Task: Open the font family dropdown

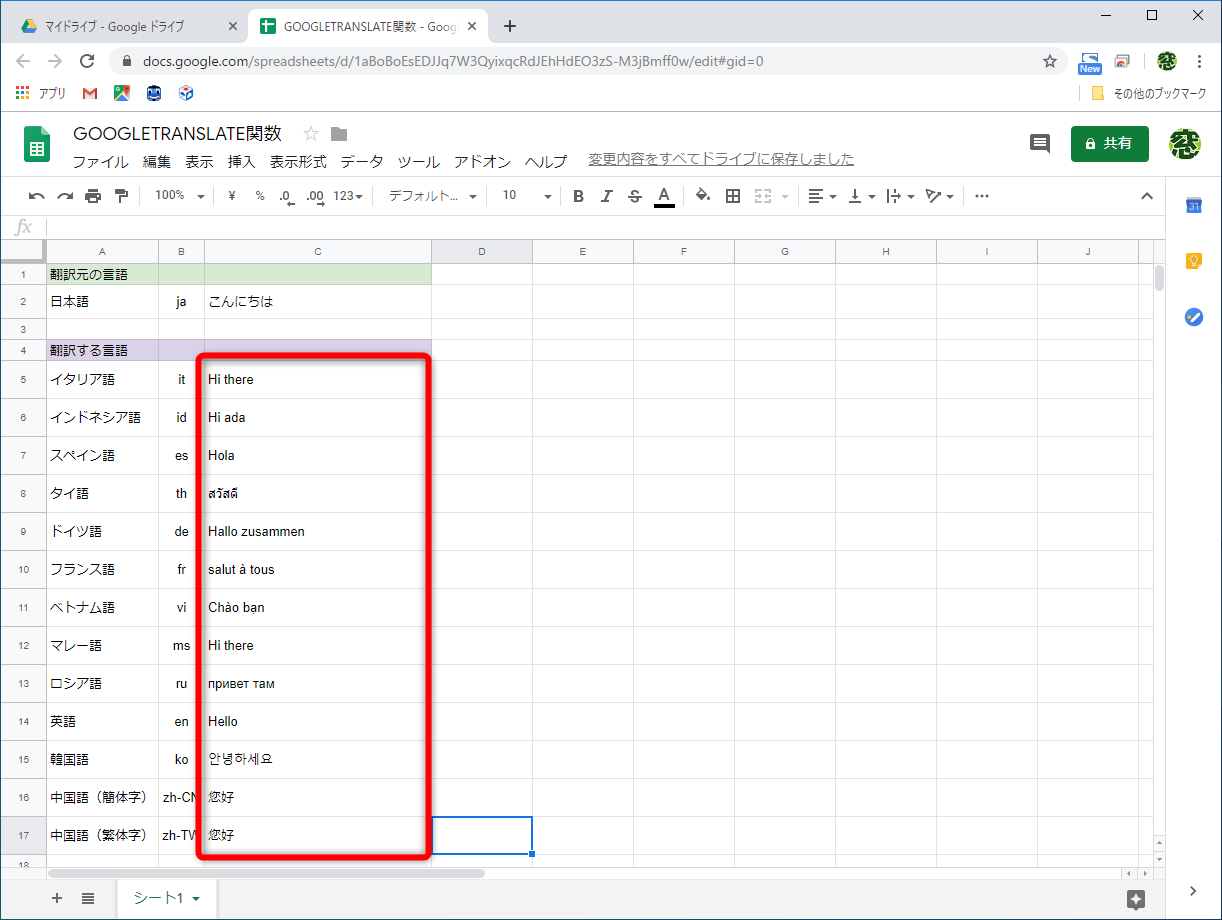Action: pos(433,196)
